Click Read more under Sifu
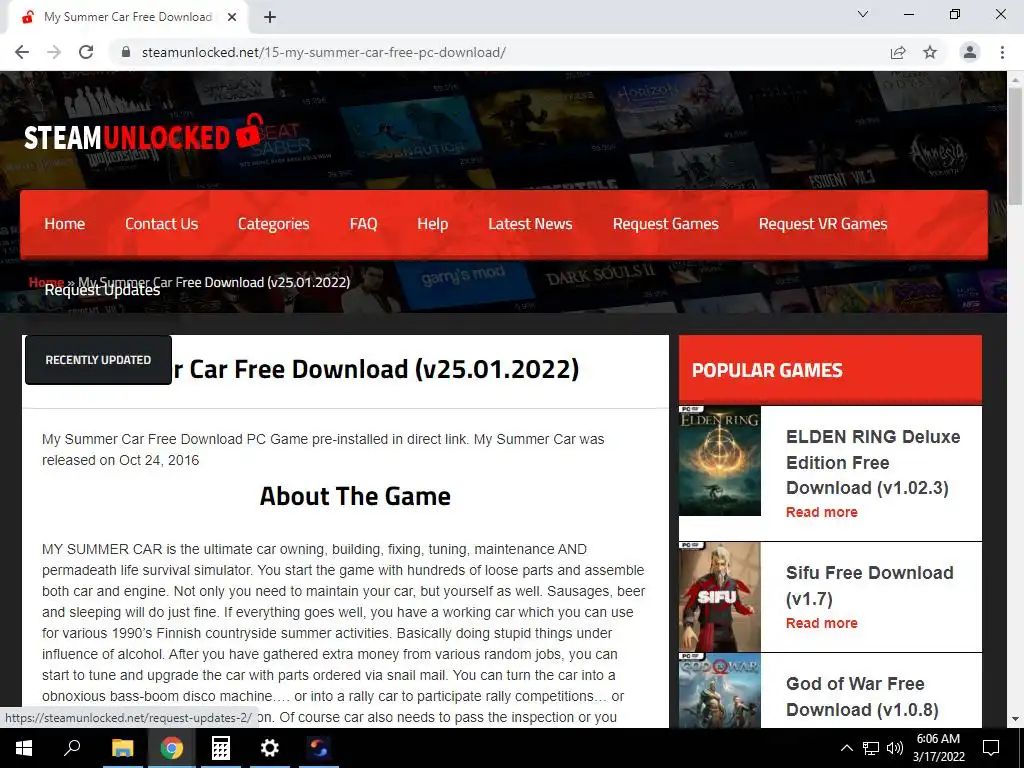1024x768 pixels. click(x=822, y=623)
